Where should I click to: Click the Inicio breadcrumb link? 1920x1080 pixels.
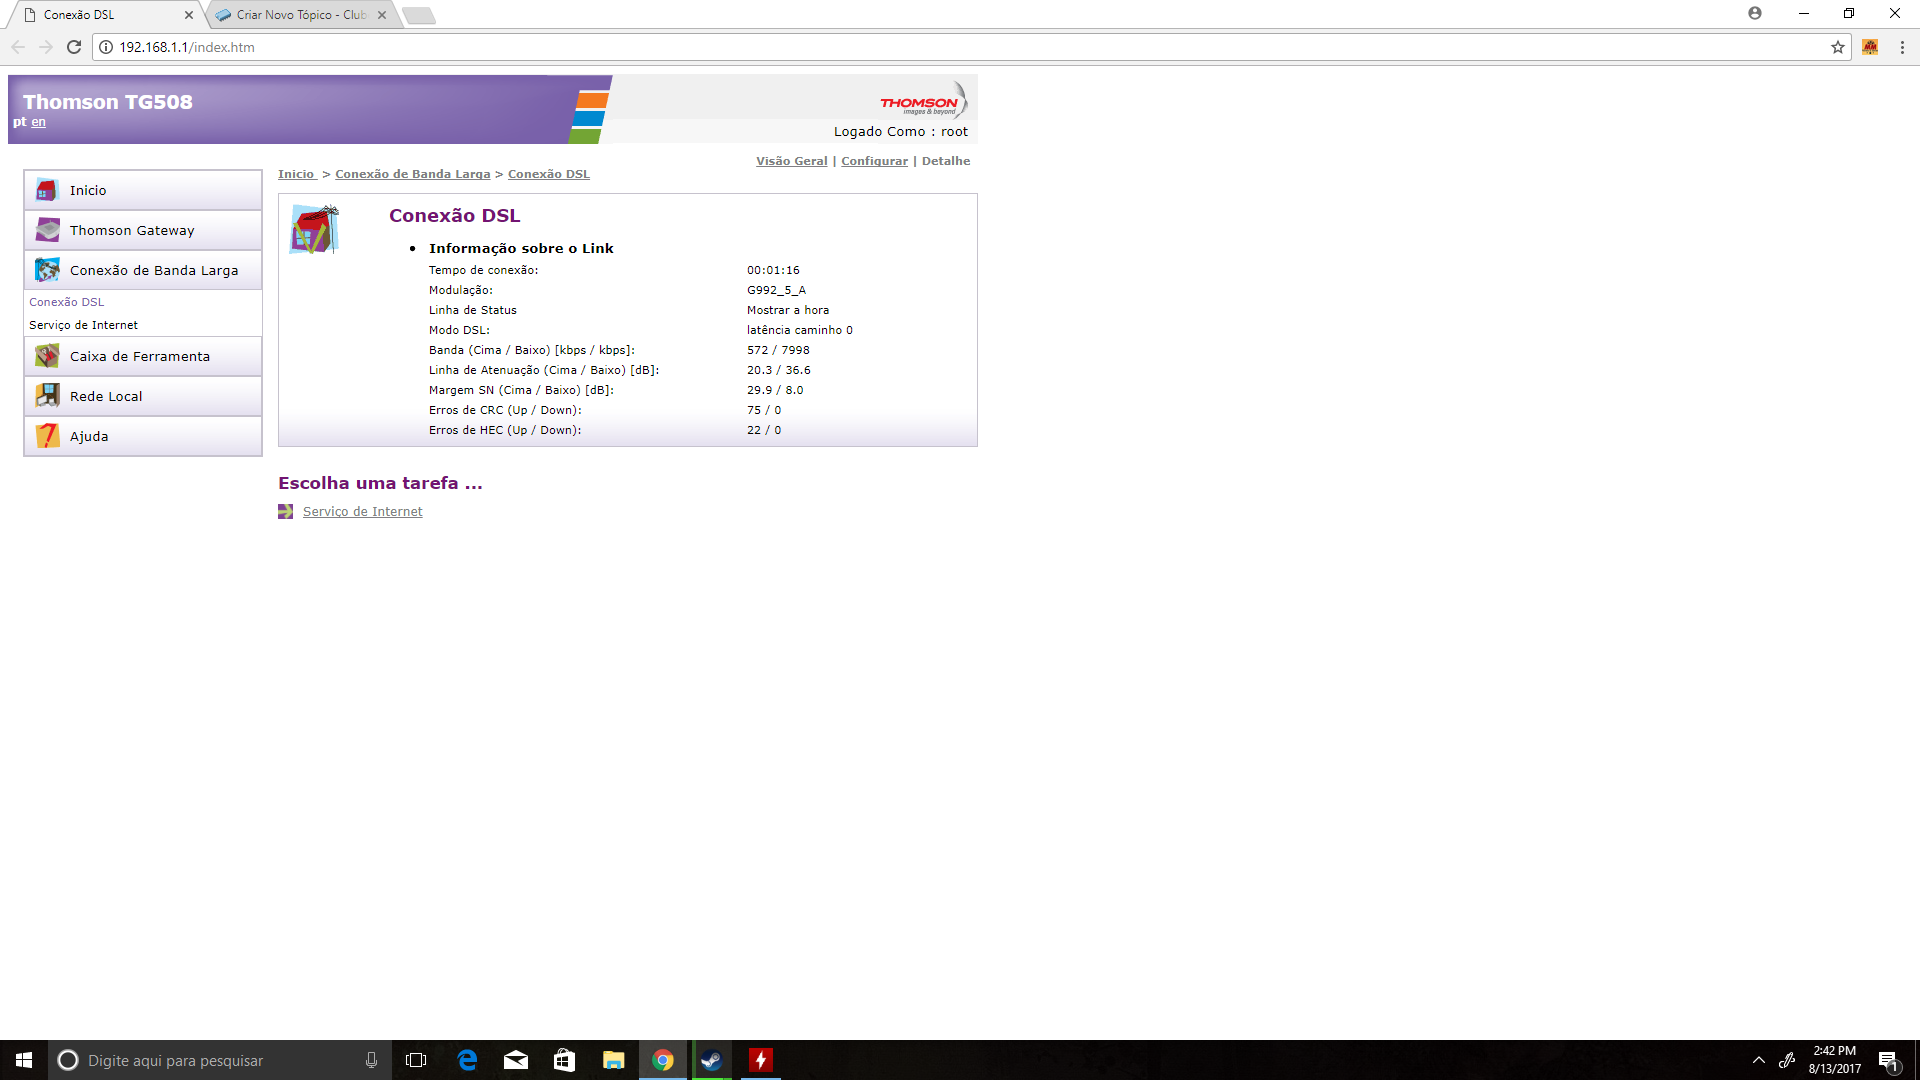[x=296, y=174]
